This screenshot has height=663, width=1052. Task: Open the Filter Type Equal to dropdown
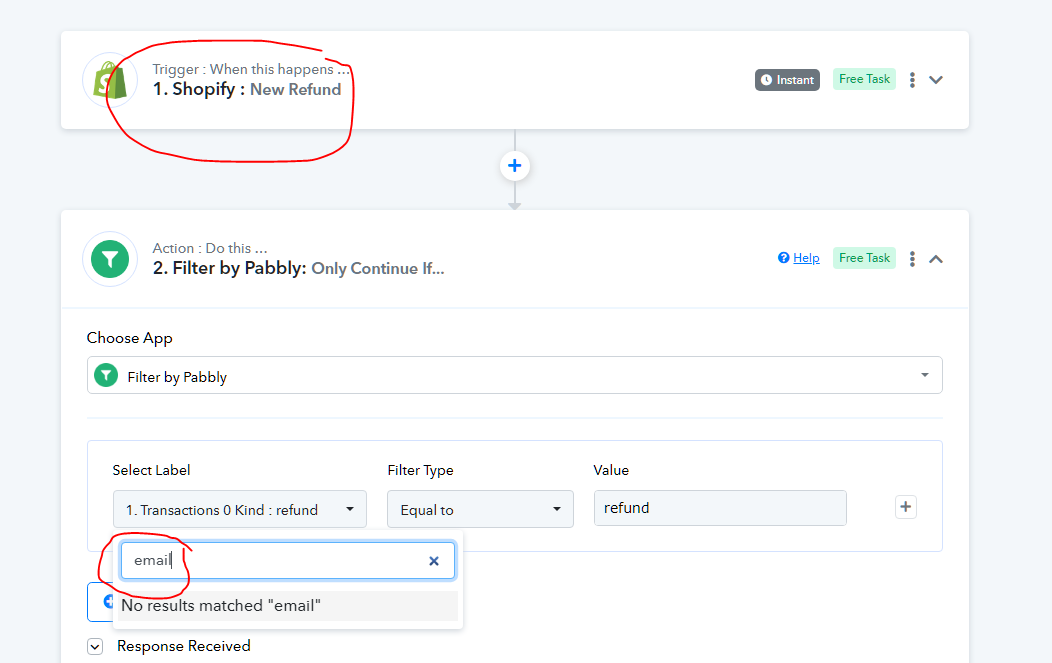(480, 509)
